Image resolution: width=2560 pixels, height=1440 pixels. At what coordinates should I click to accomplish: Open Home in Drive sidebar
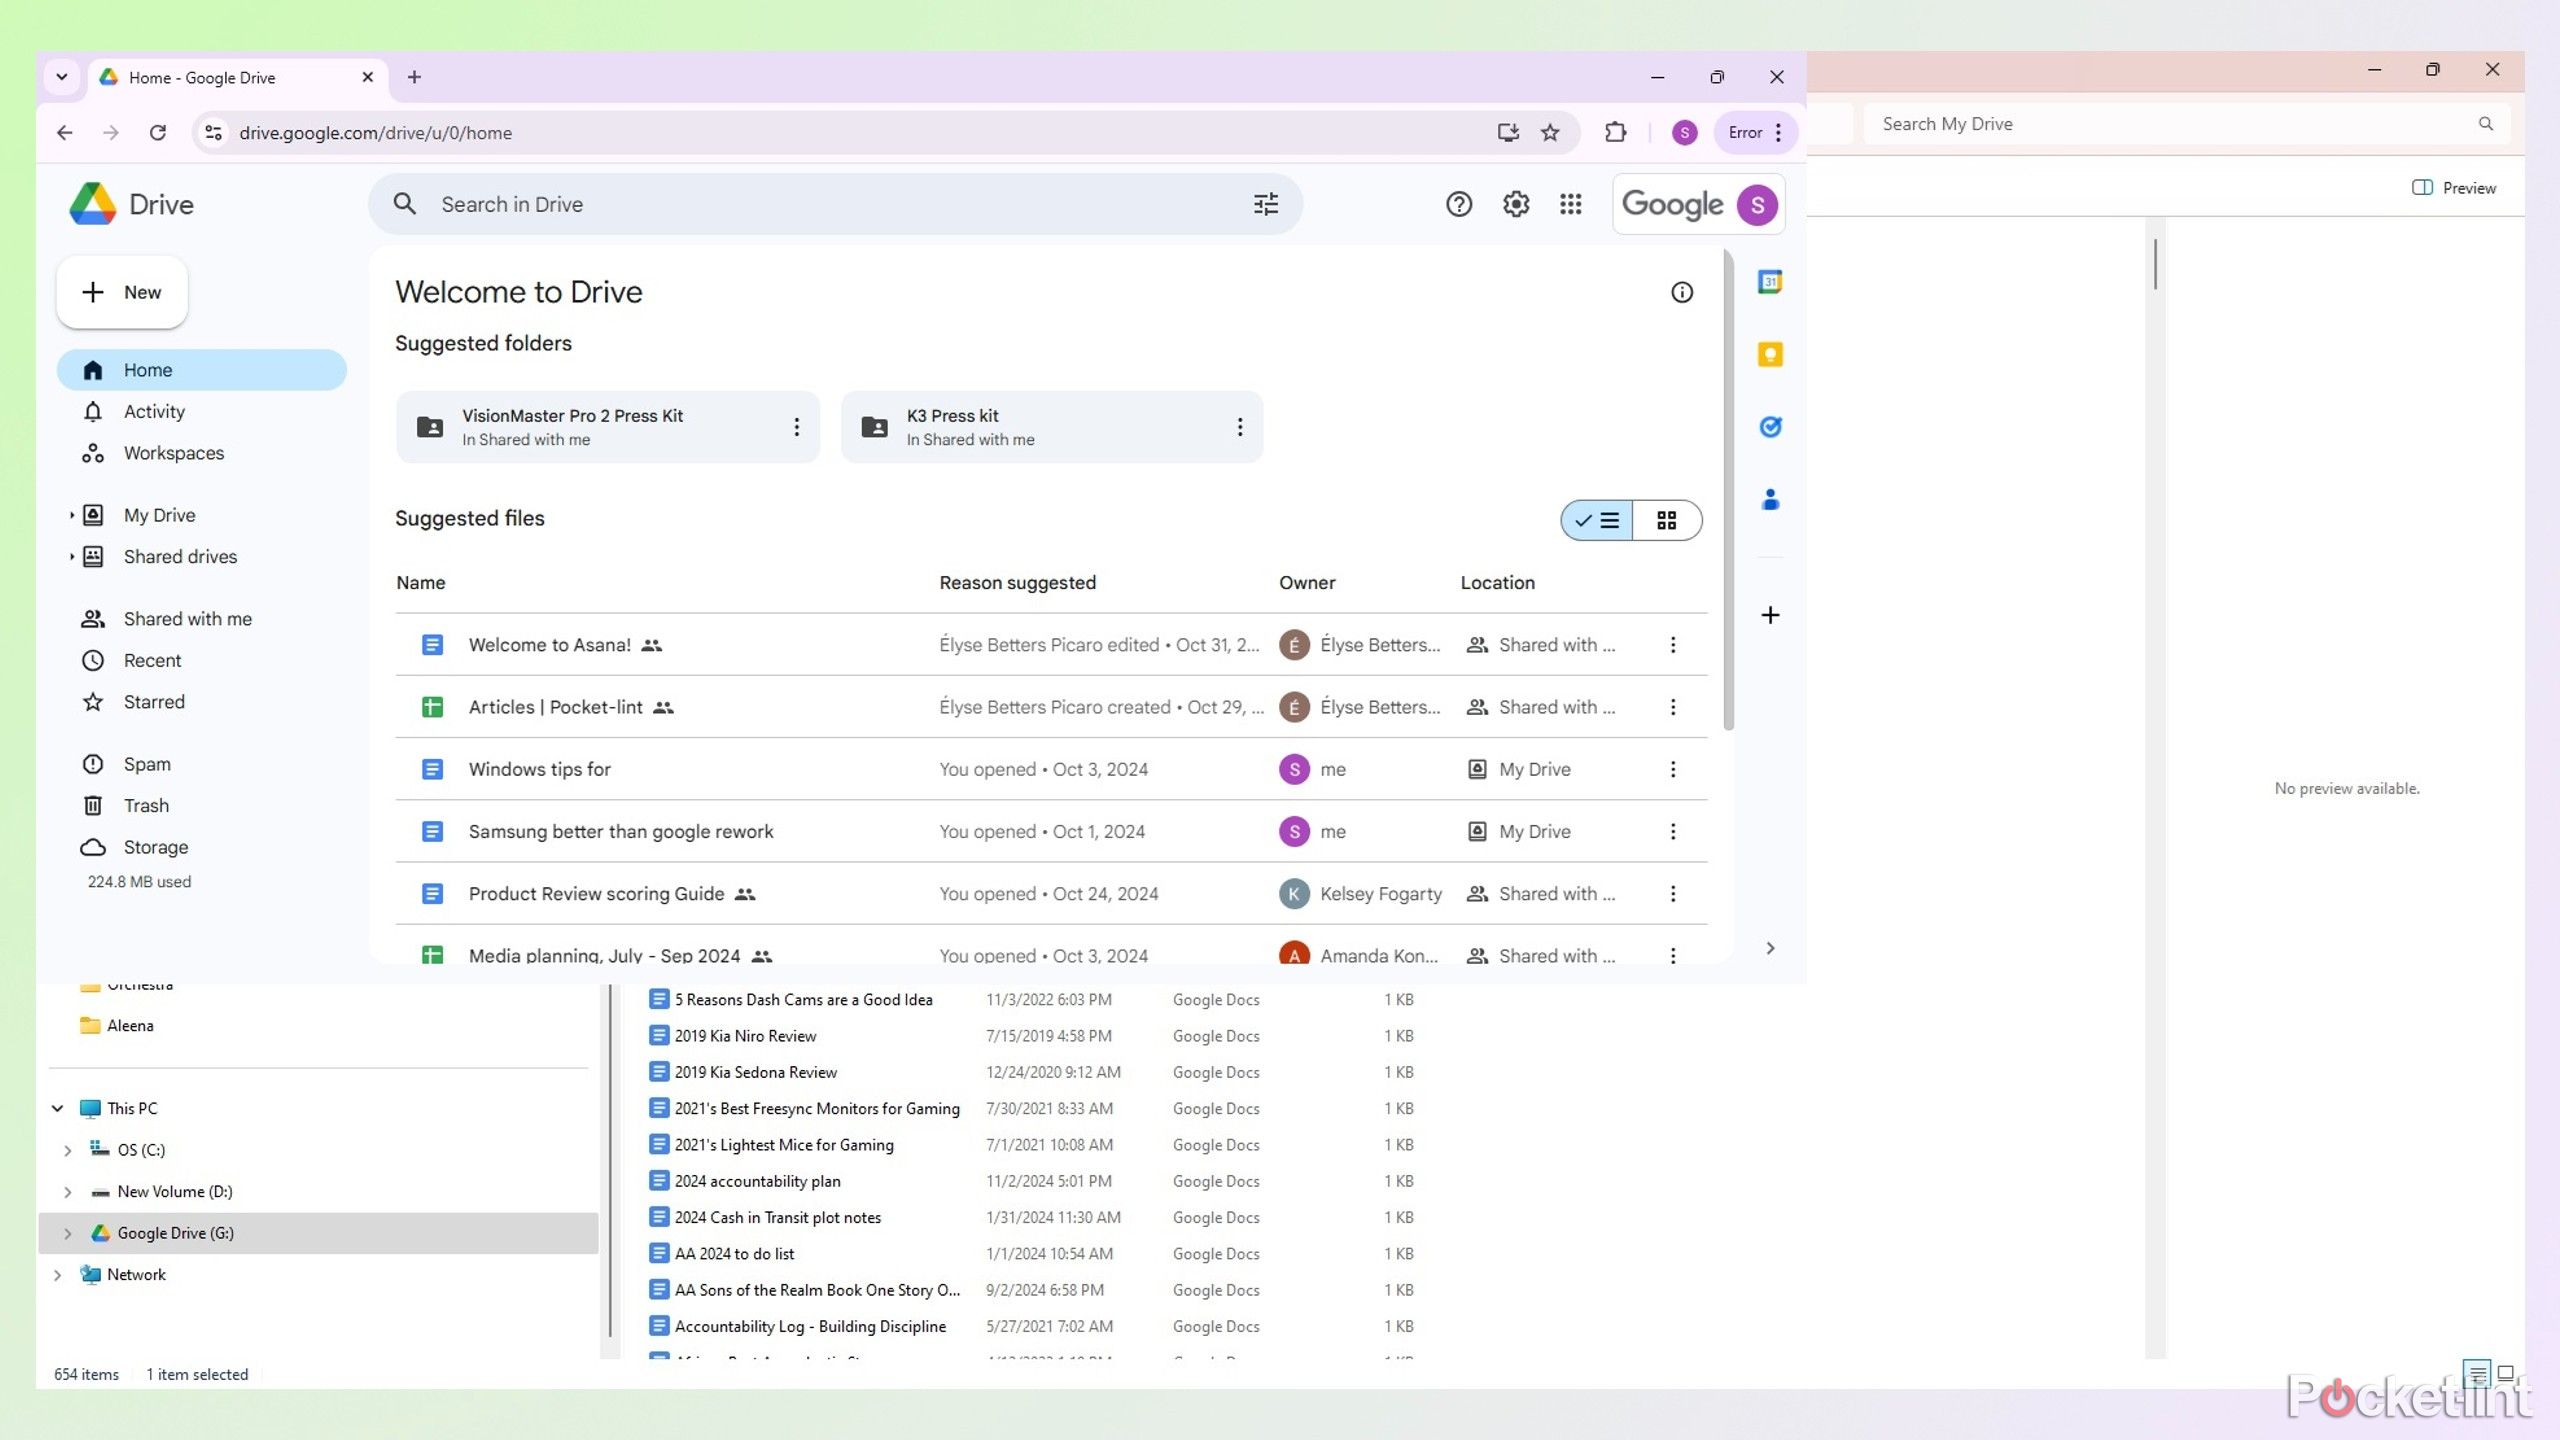click(202, 370)
